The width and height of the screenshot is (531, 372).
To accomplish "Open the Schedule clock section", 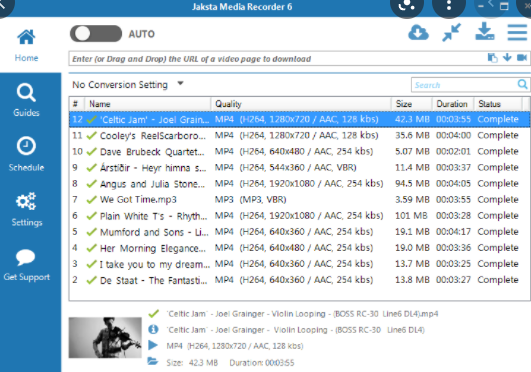I will click(26, 154).
